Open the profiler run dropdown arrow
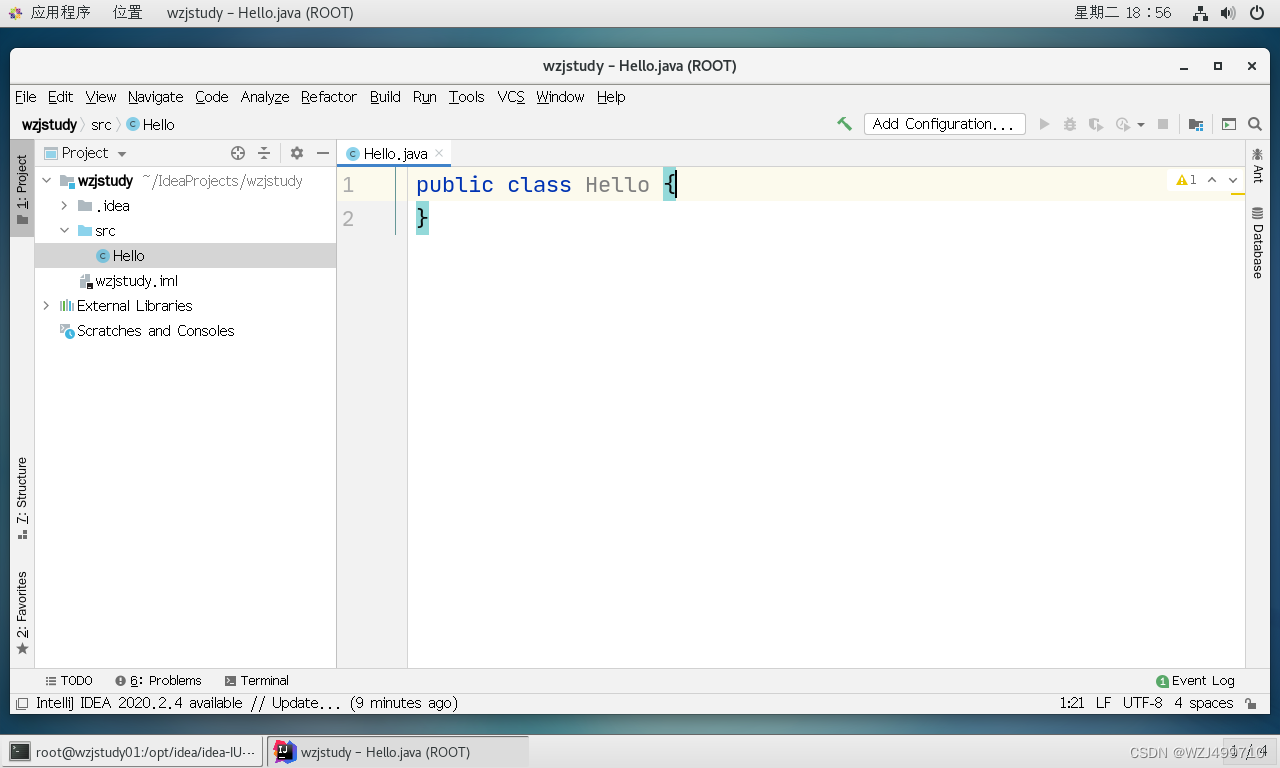Screen dimensions: 1280x768 click(1141, 125)
